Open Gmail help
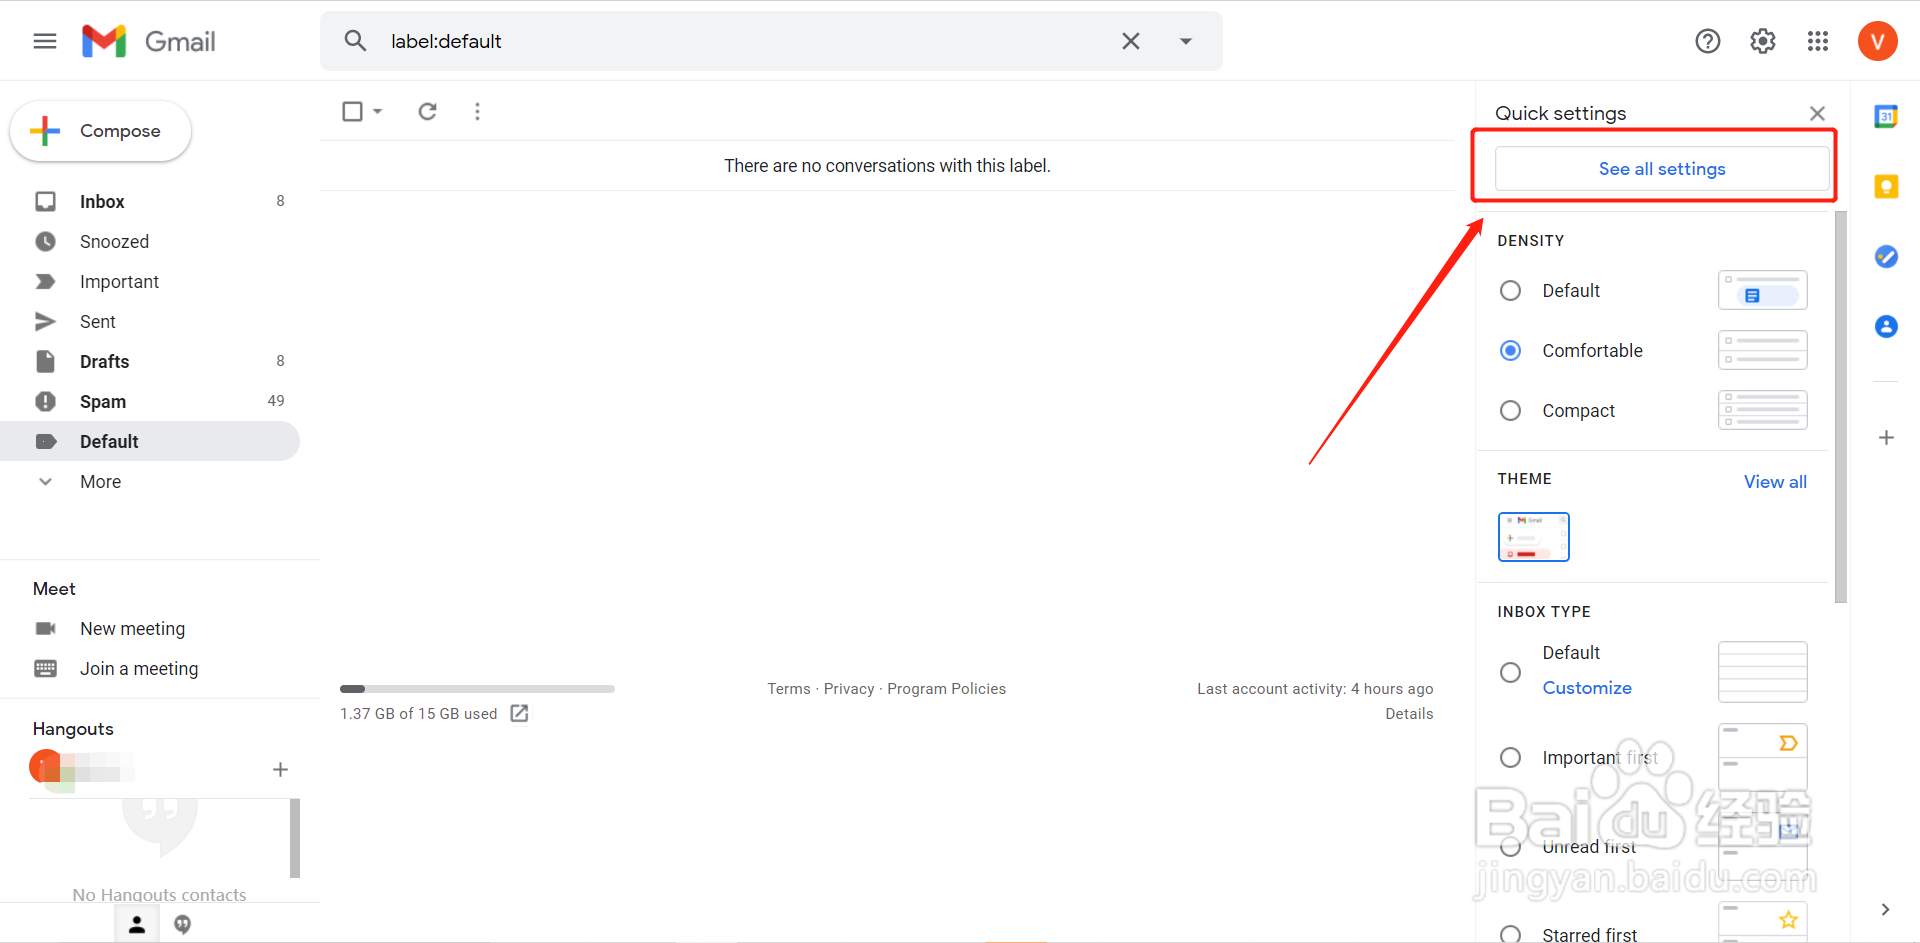 click(x=1707, y=41)
